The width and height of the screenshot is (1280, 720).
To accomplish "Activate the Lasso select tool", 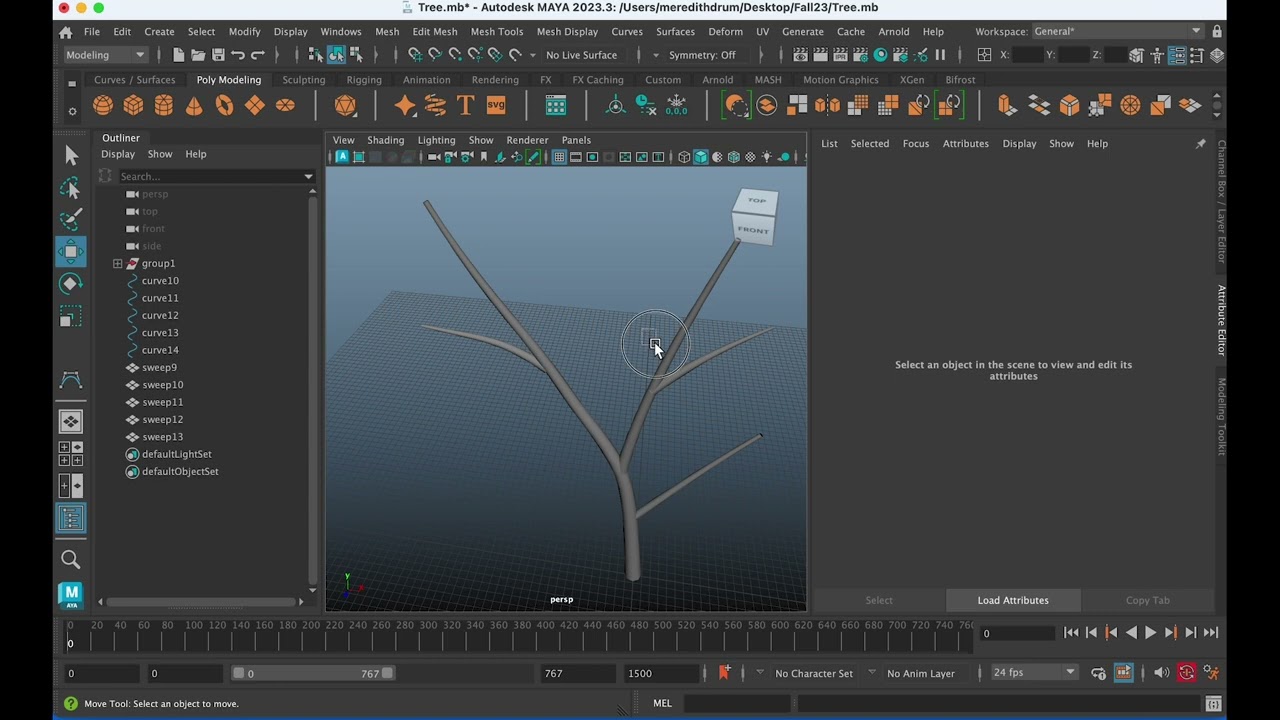I will tap(71, 187).
